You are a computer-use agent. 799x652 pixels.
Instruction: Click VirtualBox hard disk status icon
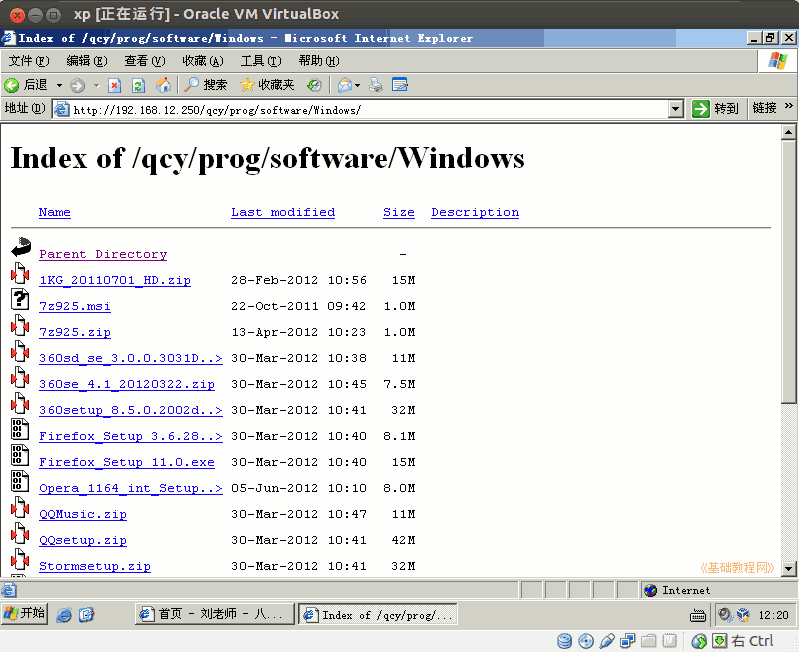[564, 641]
